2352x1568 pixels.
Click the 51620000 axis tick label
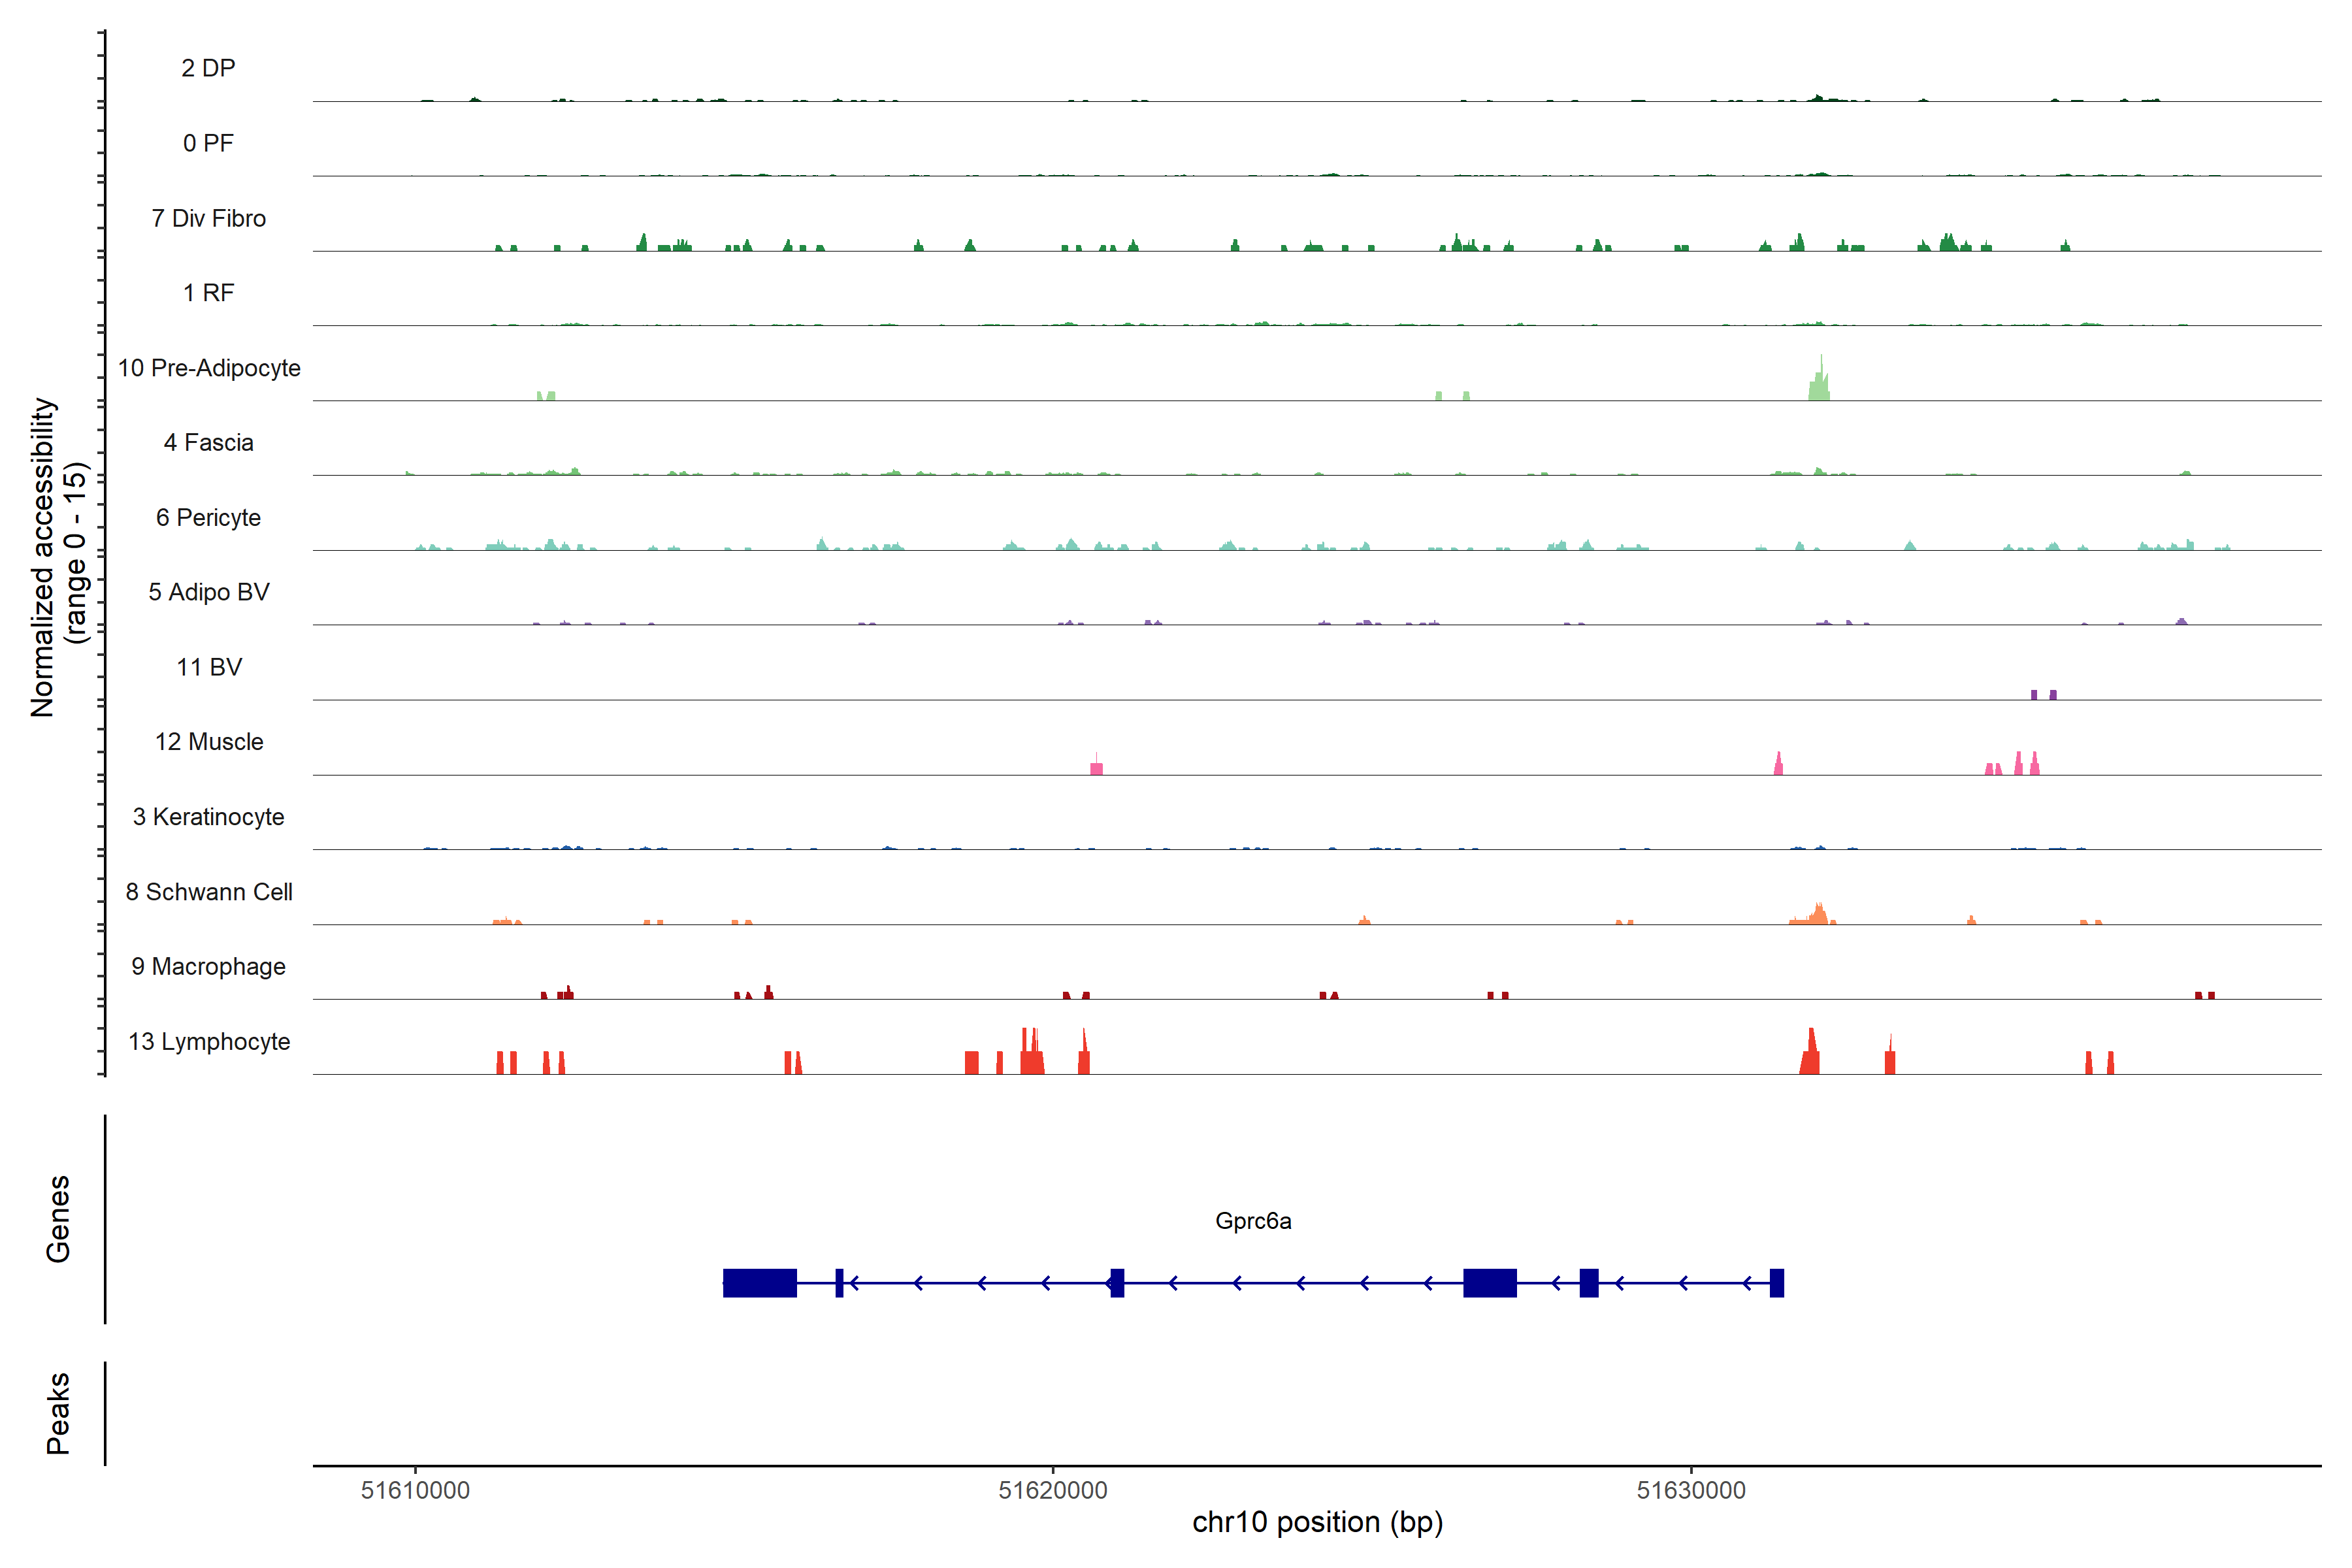pos(1053,1490)
